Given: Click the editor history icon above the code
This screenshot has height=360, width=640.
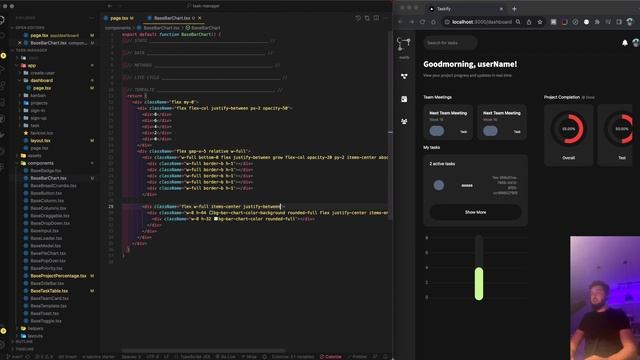Looking at the screenshot, I should click(358, 18).
